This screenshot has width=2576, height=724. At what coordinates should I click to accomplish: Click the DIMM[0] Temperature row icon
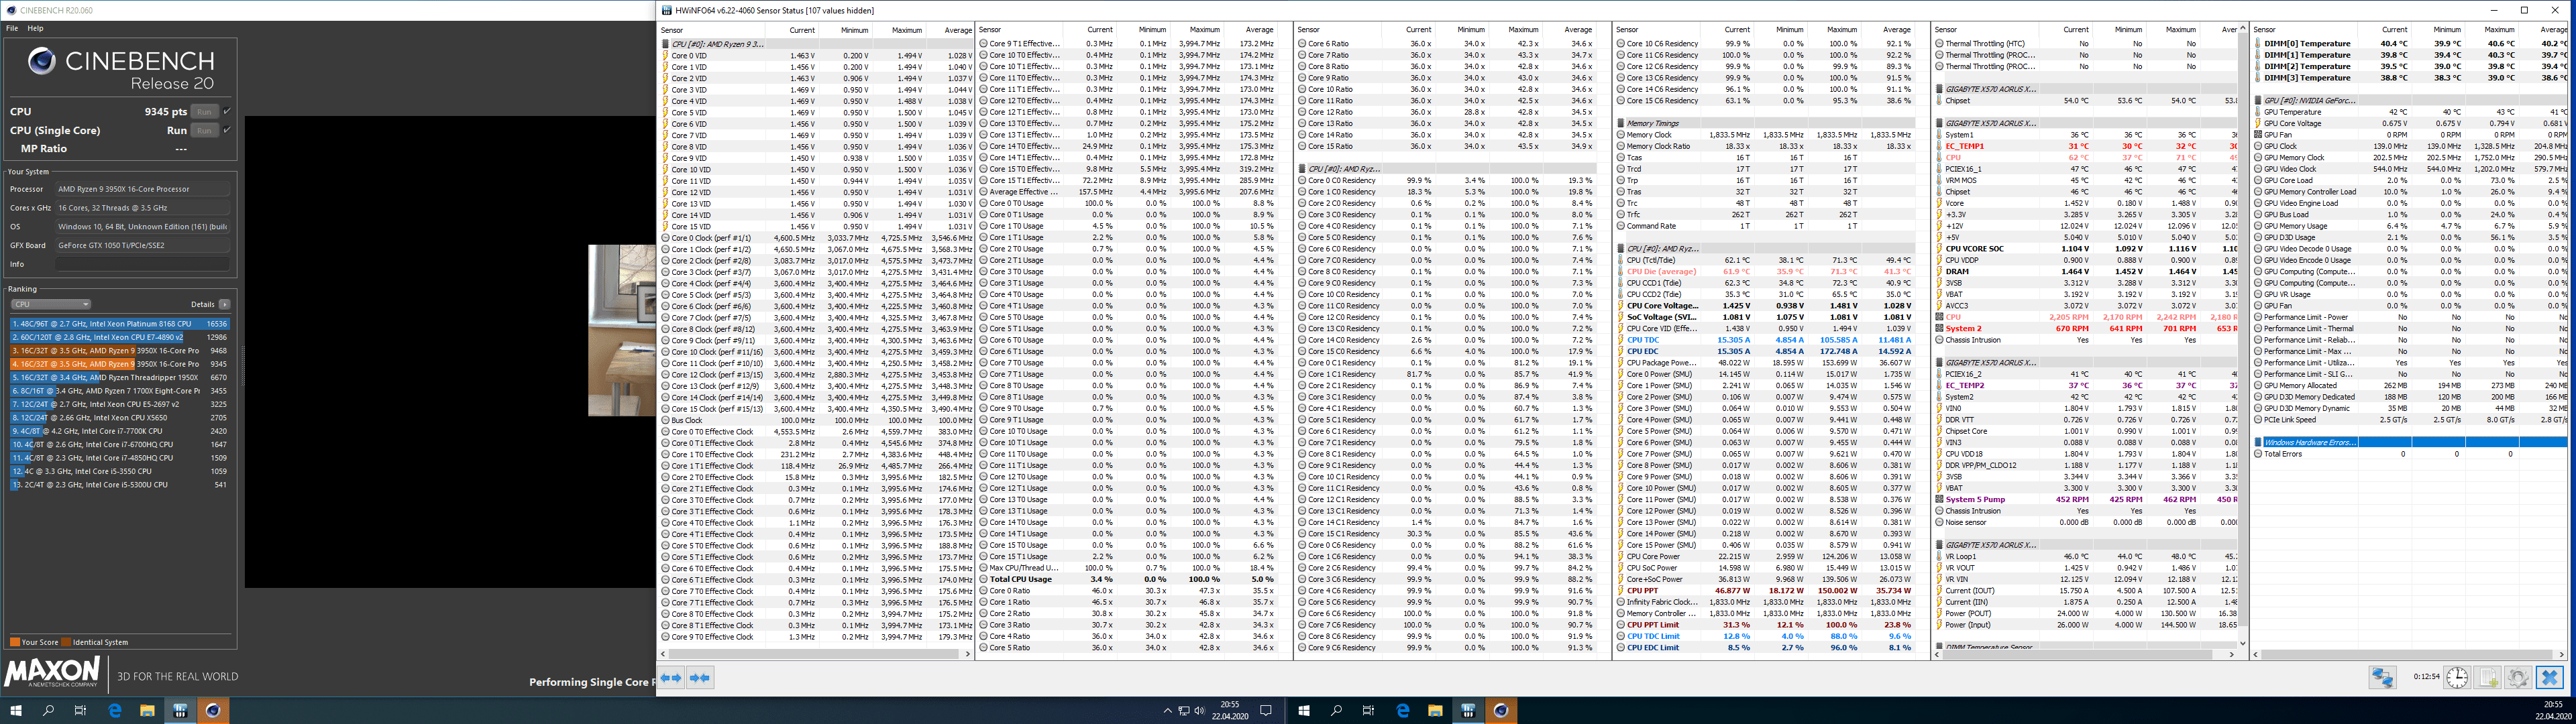[x=2258, y=44]
